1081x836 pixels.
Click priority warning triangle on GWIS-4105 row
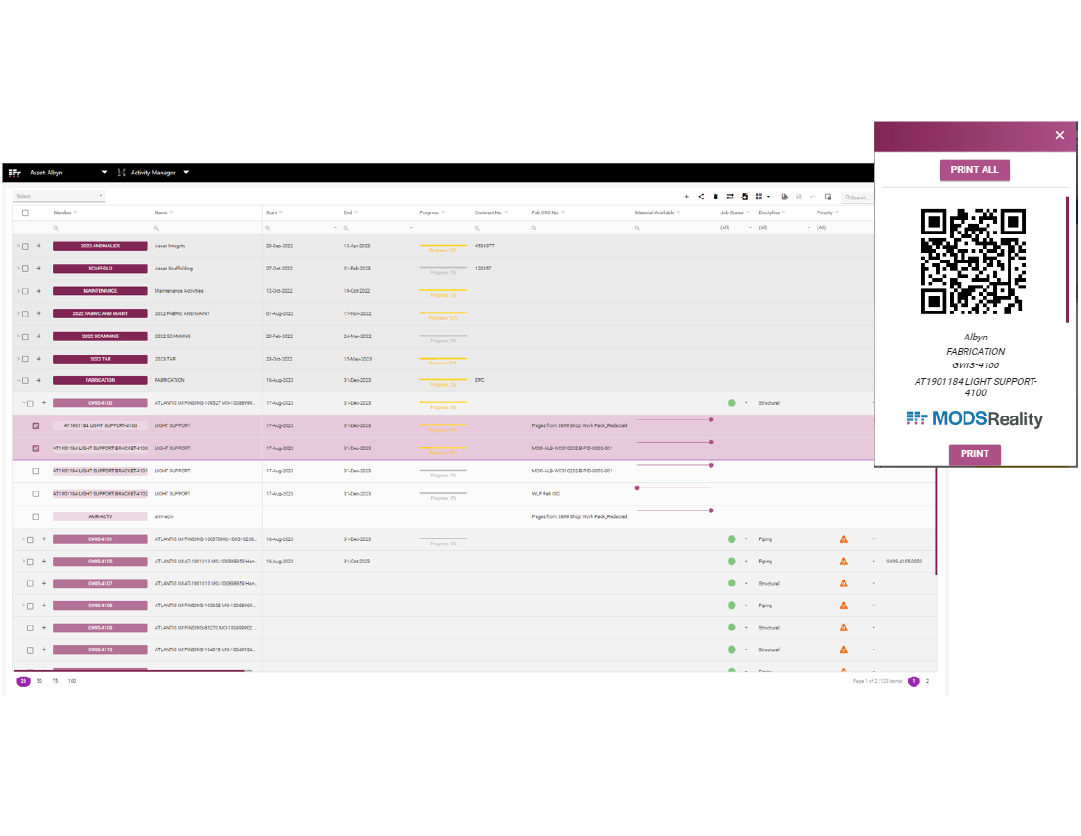point(843,561)
